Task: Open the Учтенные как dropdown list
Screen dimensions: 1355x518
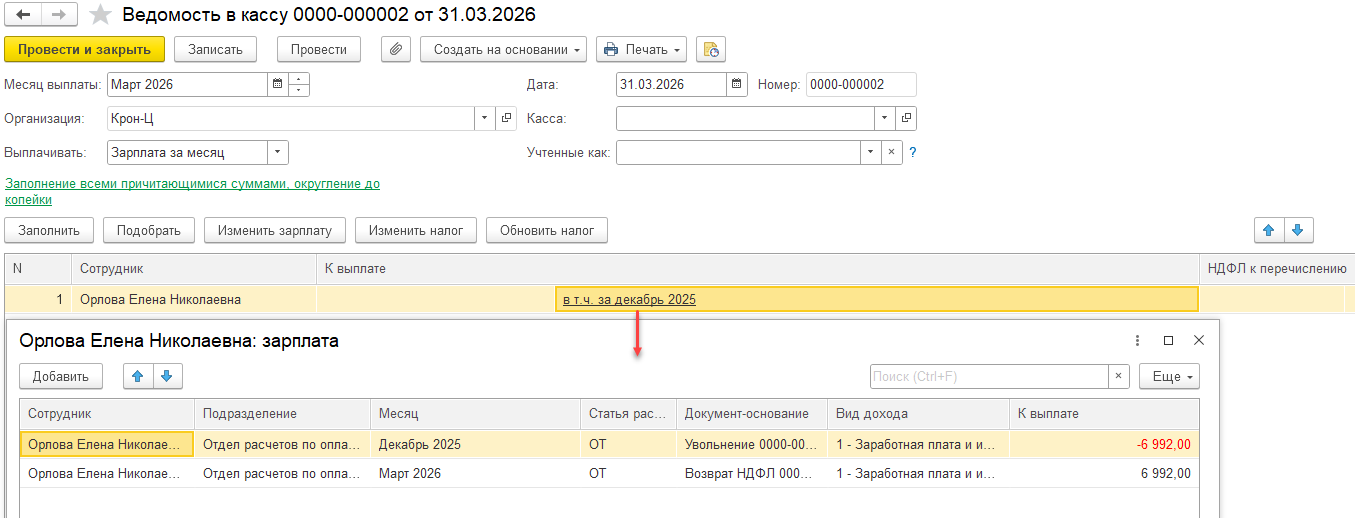Action: [871, 153]
